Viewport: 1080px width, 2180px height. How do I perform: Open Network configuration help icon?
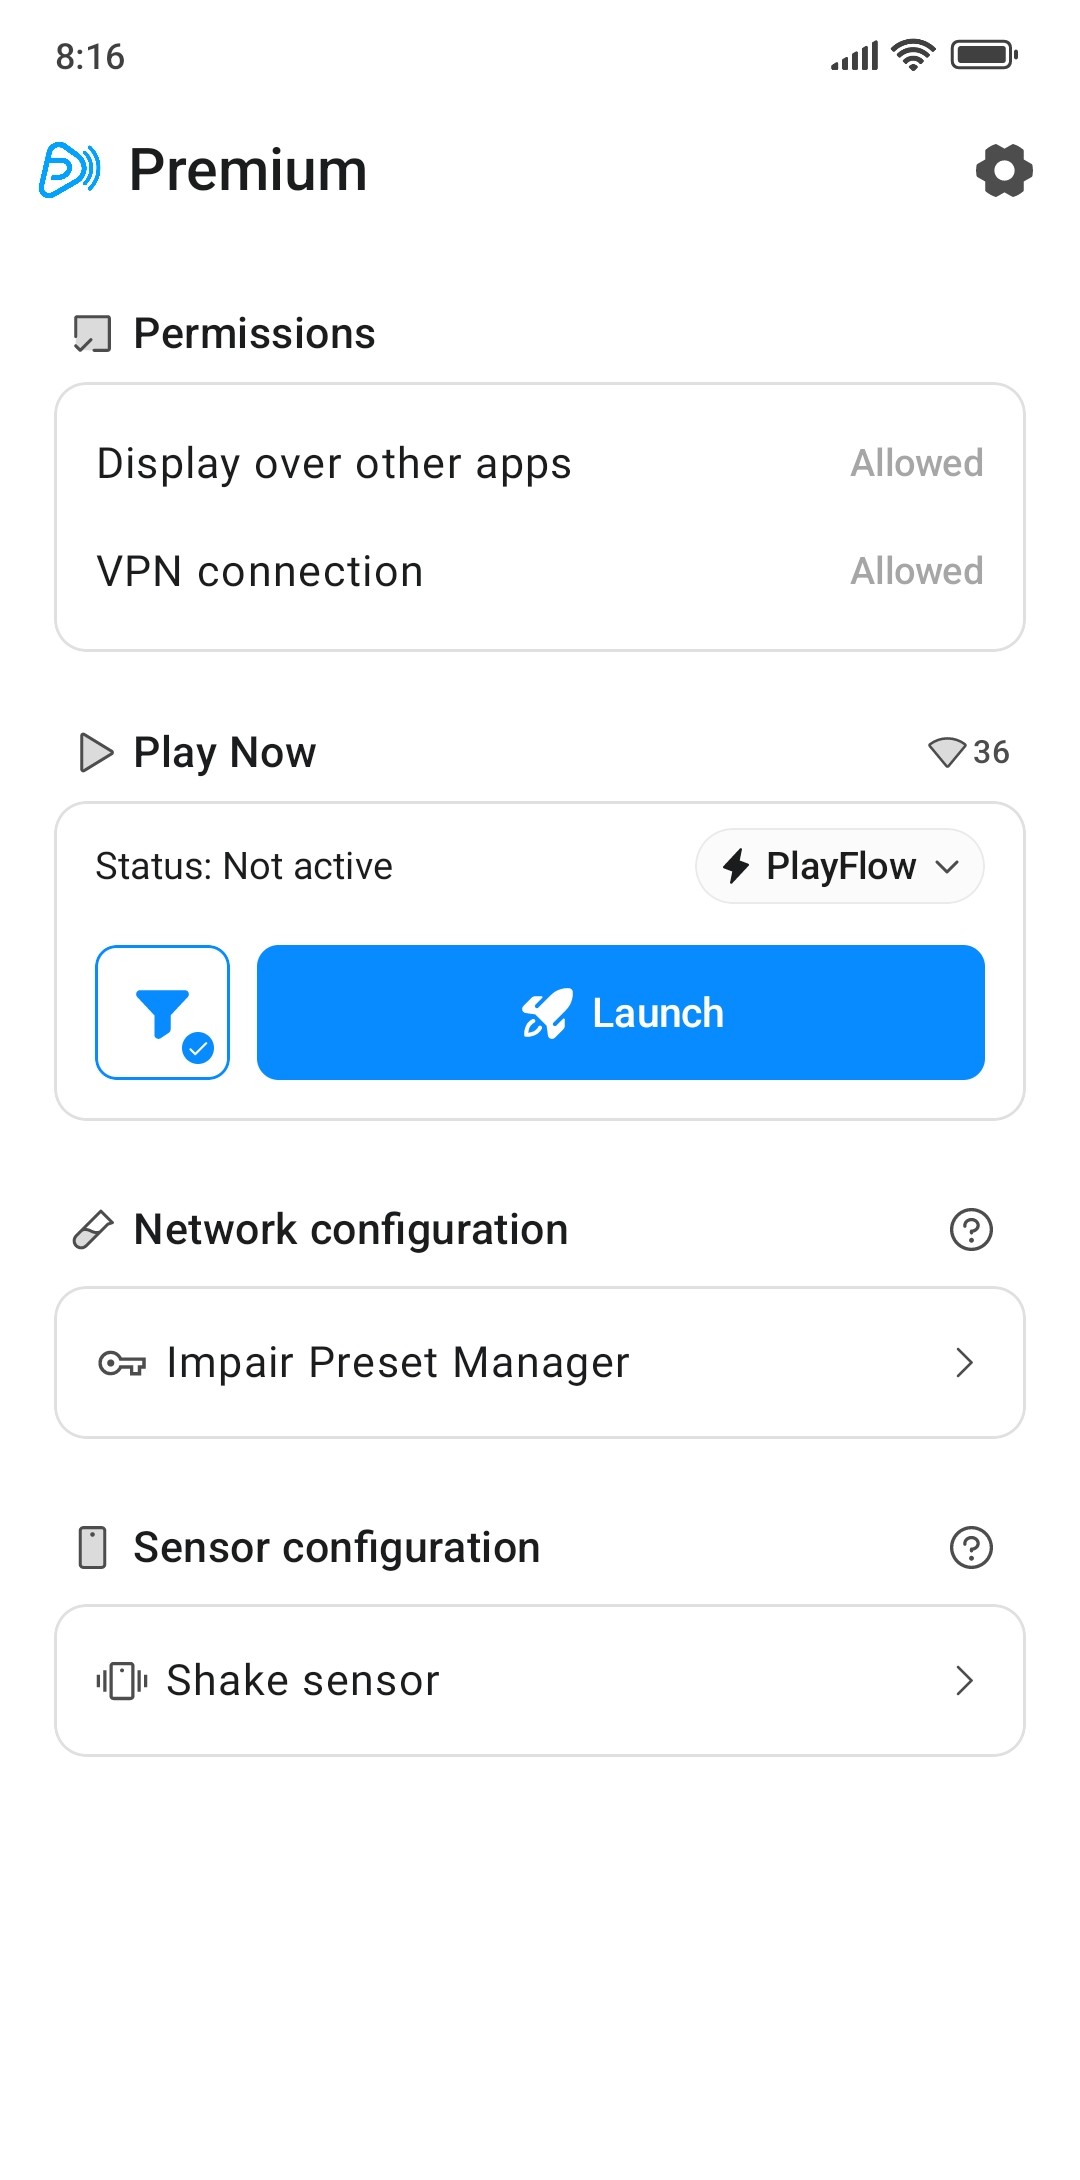tap(970, 1230)
